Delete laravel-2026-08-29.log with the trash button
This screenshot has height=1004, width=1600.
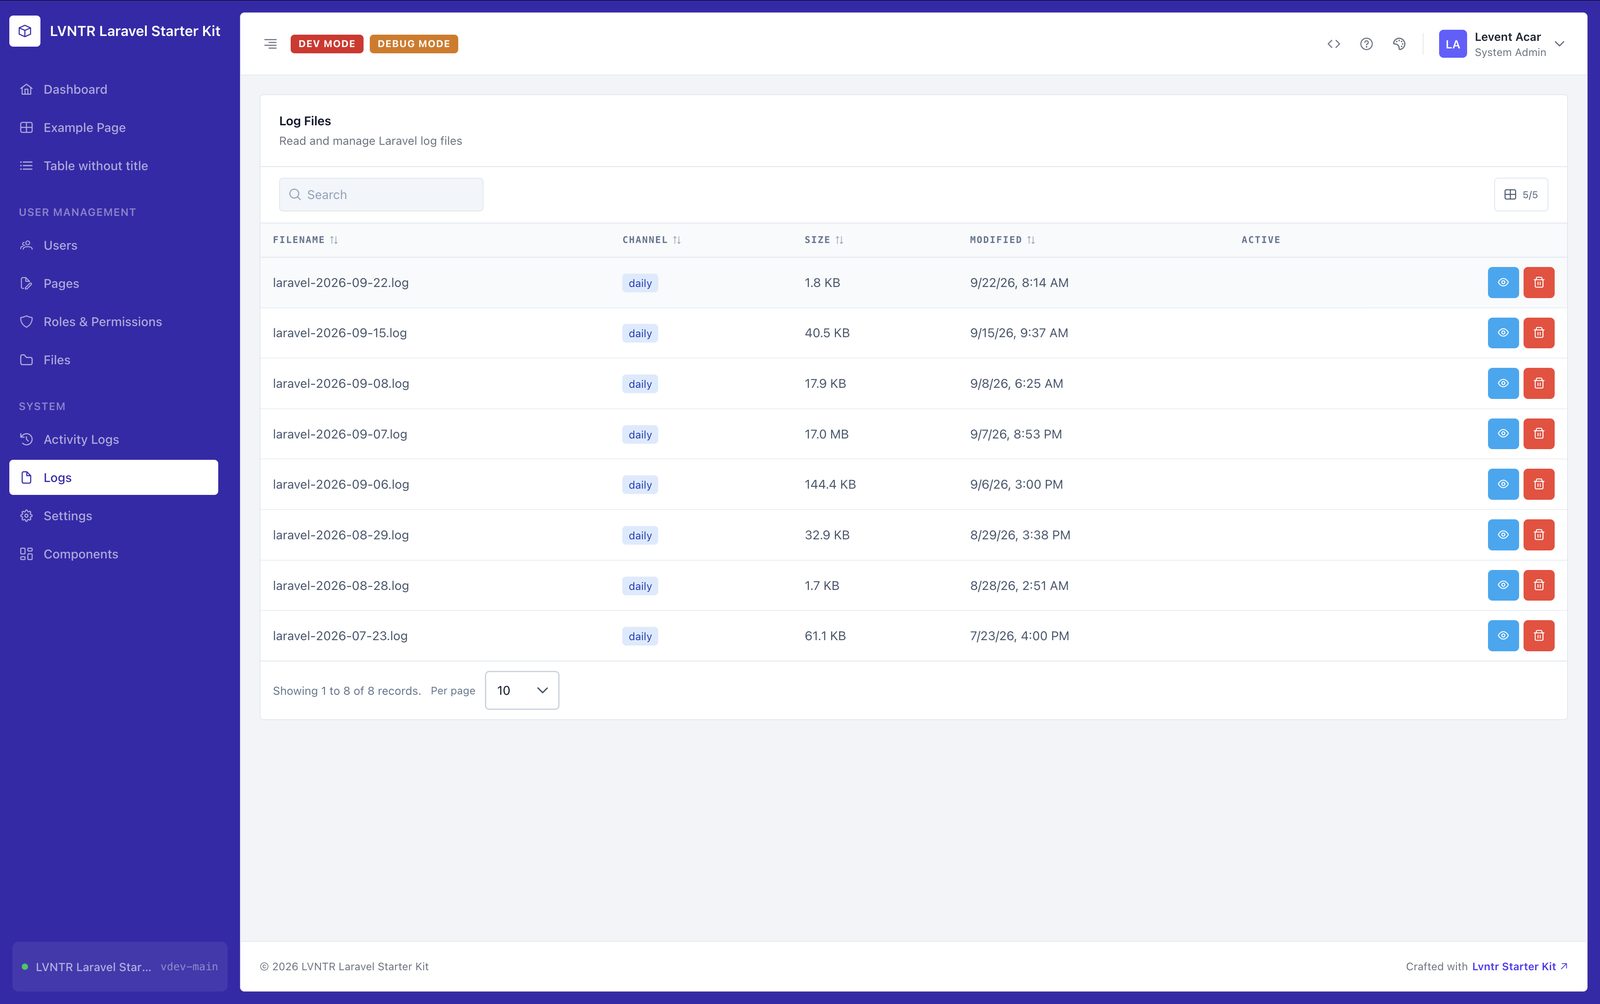1539,535
